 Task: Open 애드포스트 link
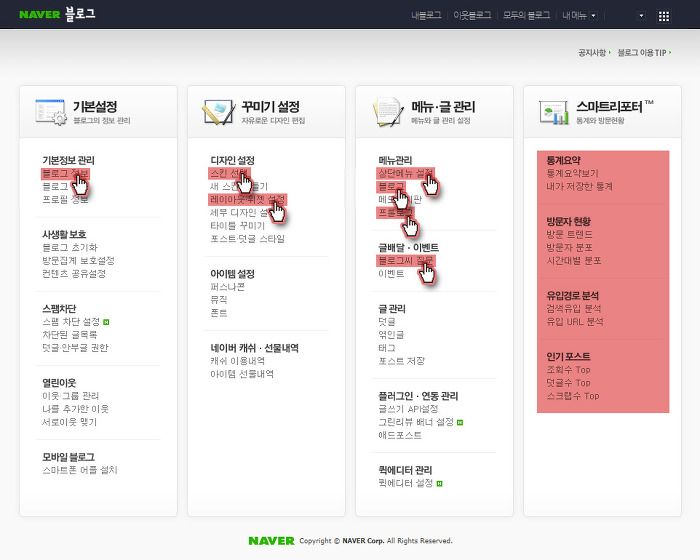pyautogui.click(x=400, y=435)
